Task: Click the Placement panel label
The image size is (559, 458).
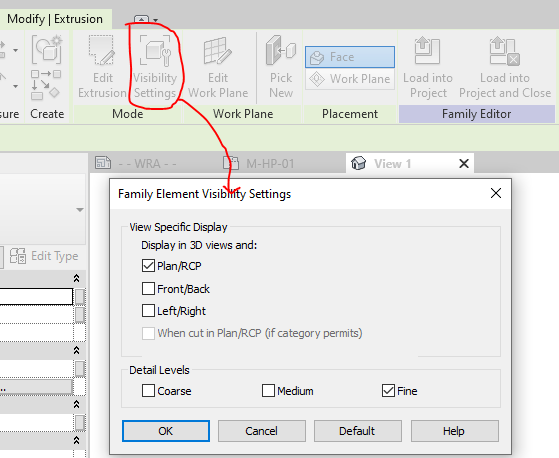Action: pyautogui.click(x=350, y=114)
